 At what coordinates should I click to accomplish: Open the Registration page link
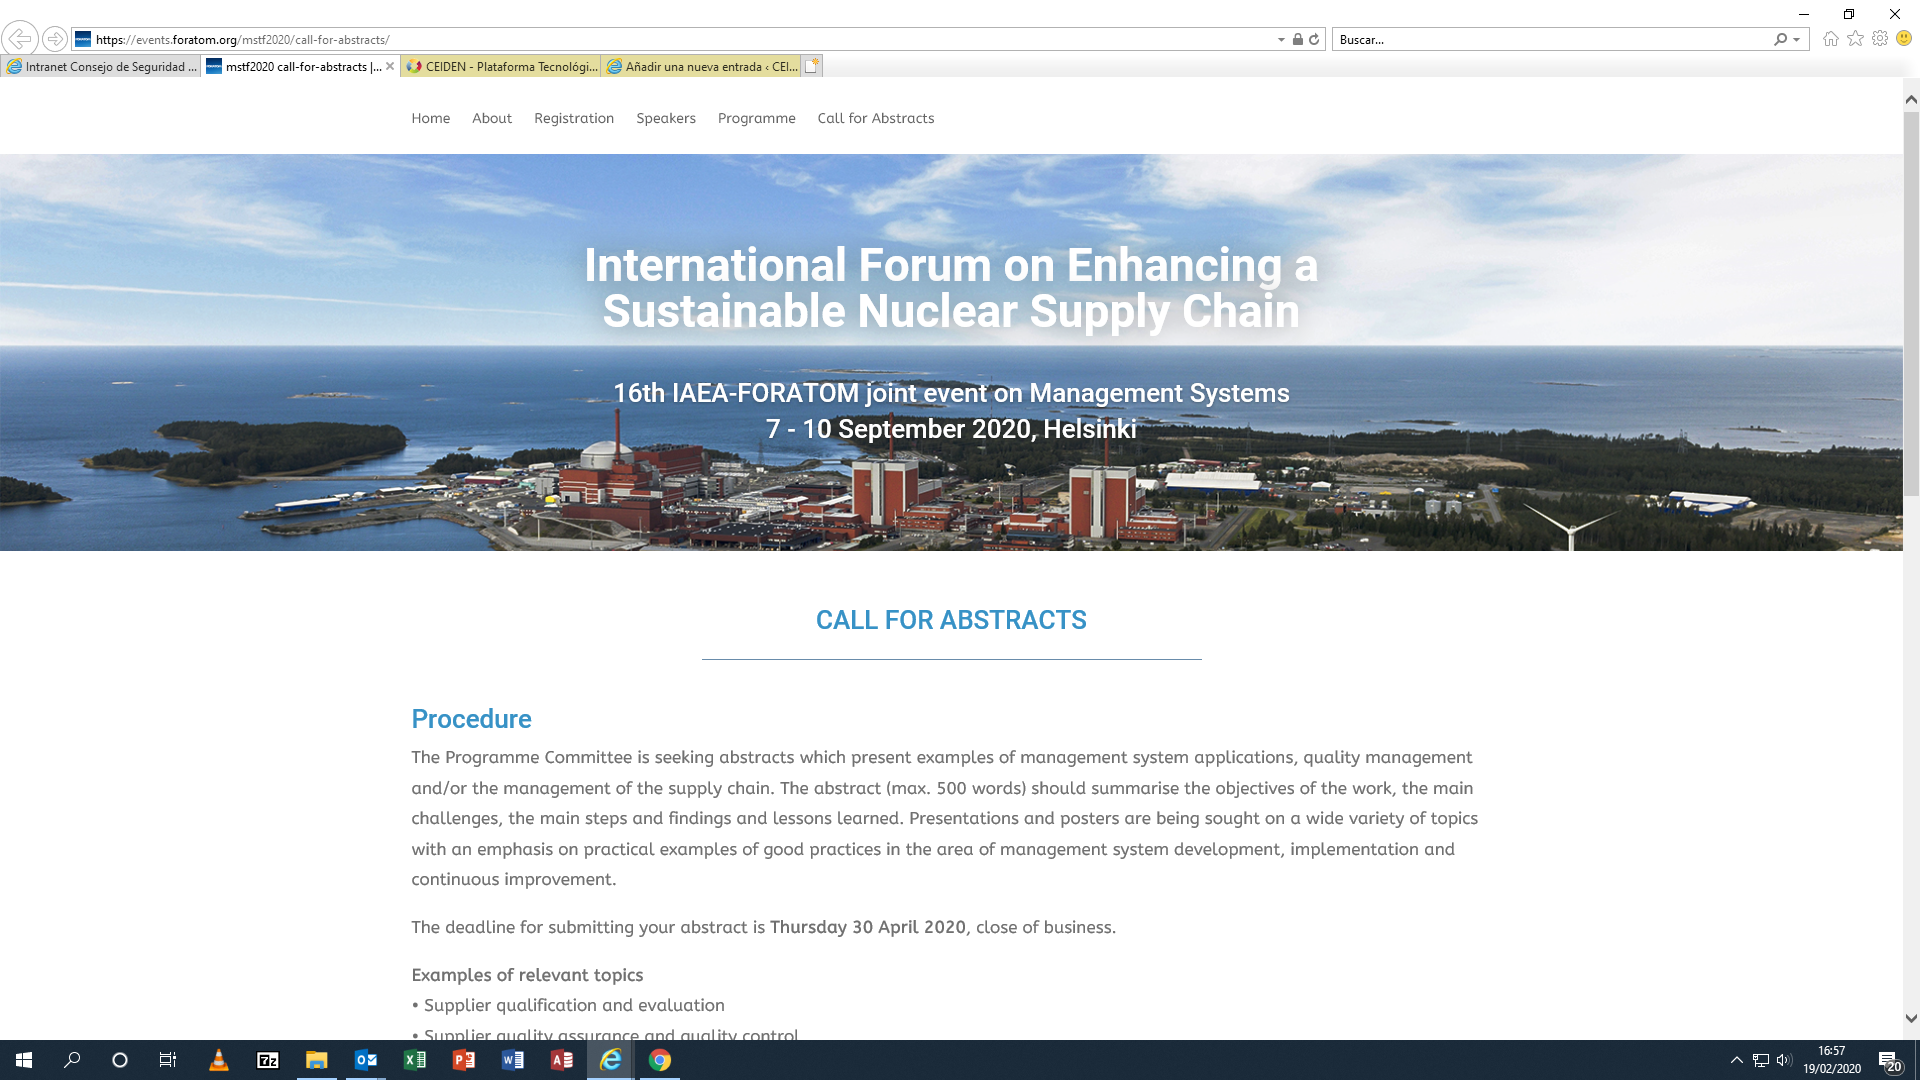click(x=574, y=118)
